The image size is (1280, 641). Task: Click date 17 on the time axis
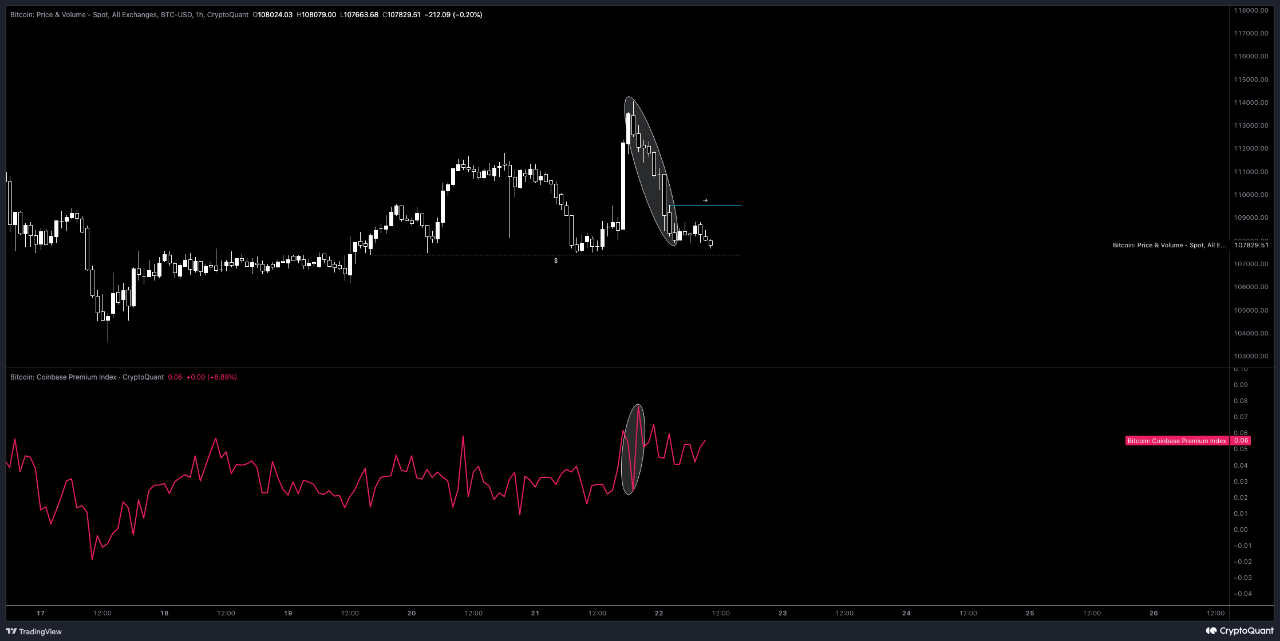click(40, 613)
